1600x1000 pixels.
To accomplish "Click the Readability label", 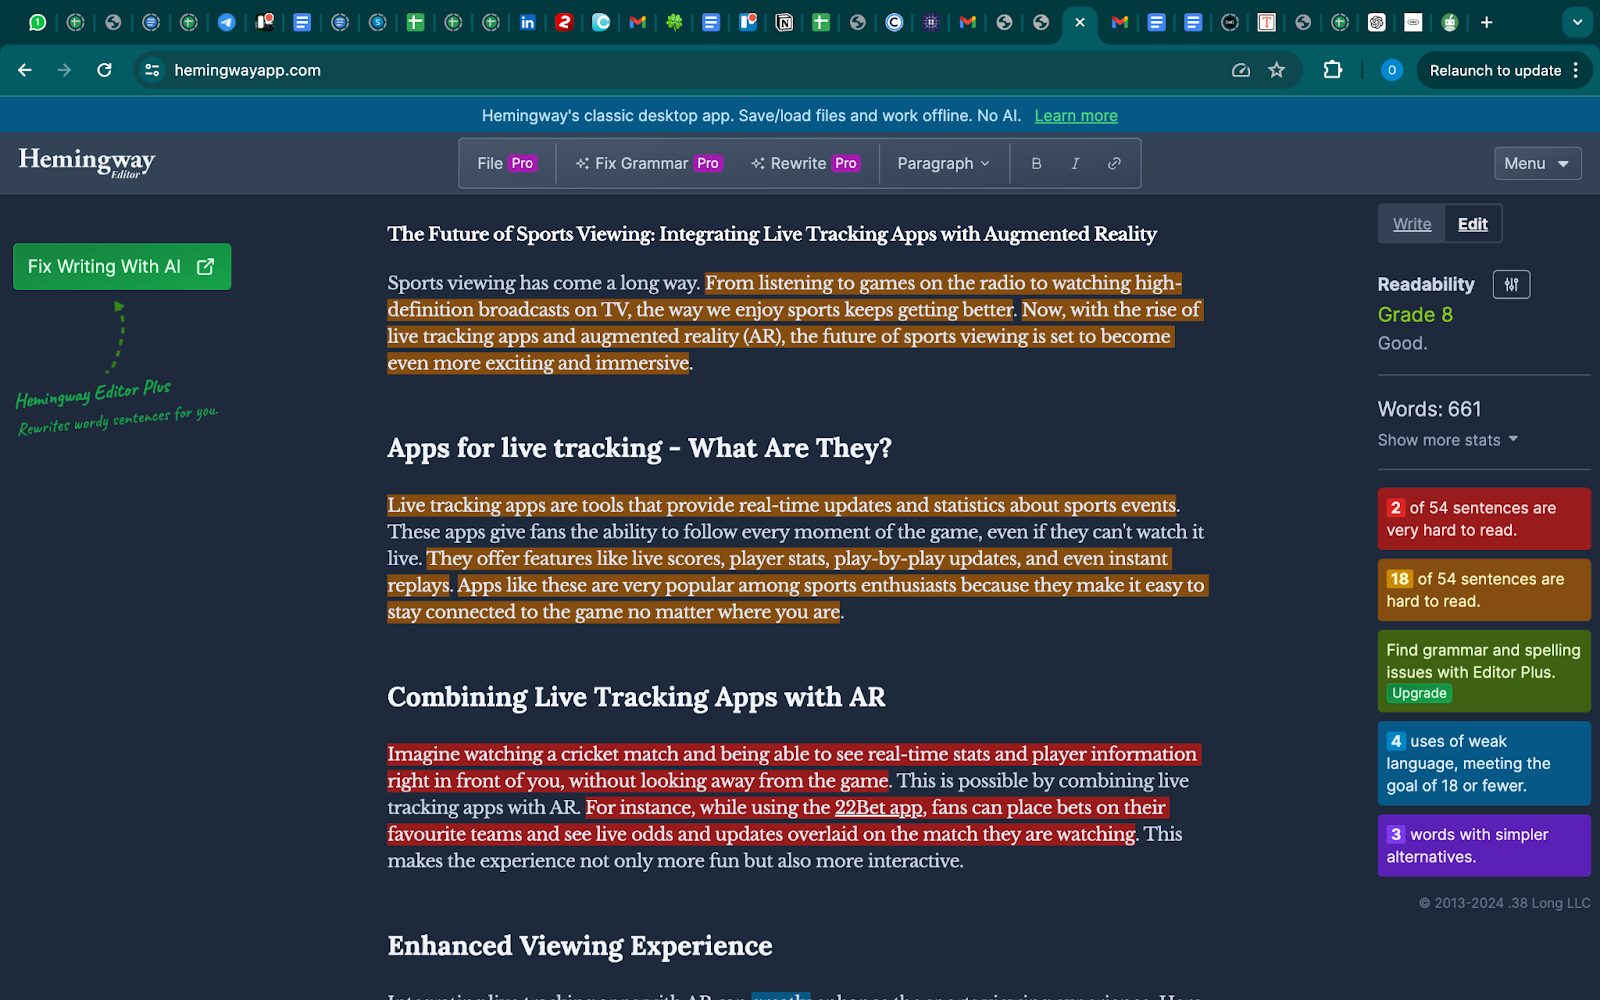I will point(1426,285).
